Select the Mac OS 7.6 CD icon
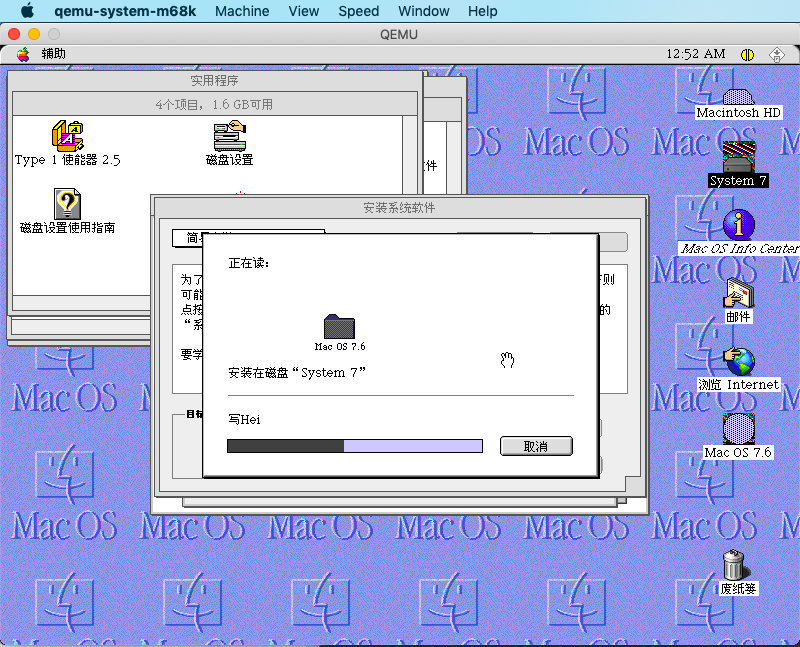 pyautogui.click(x=738, y=429)
